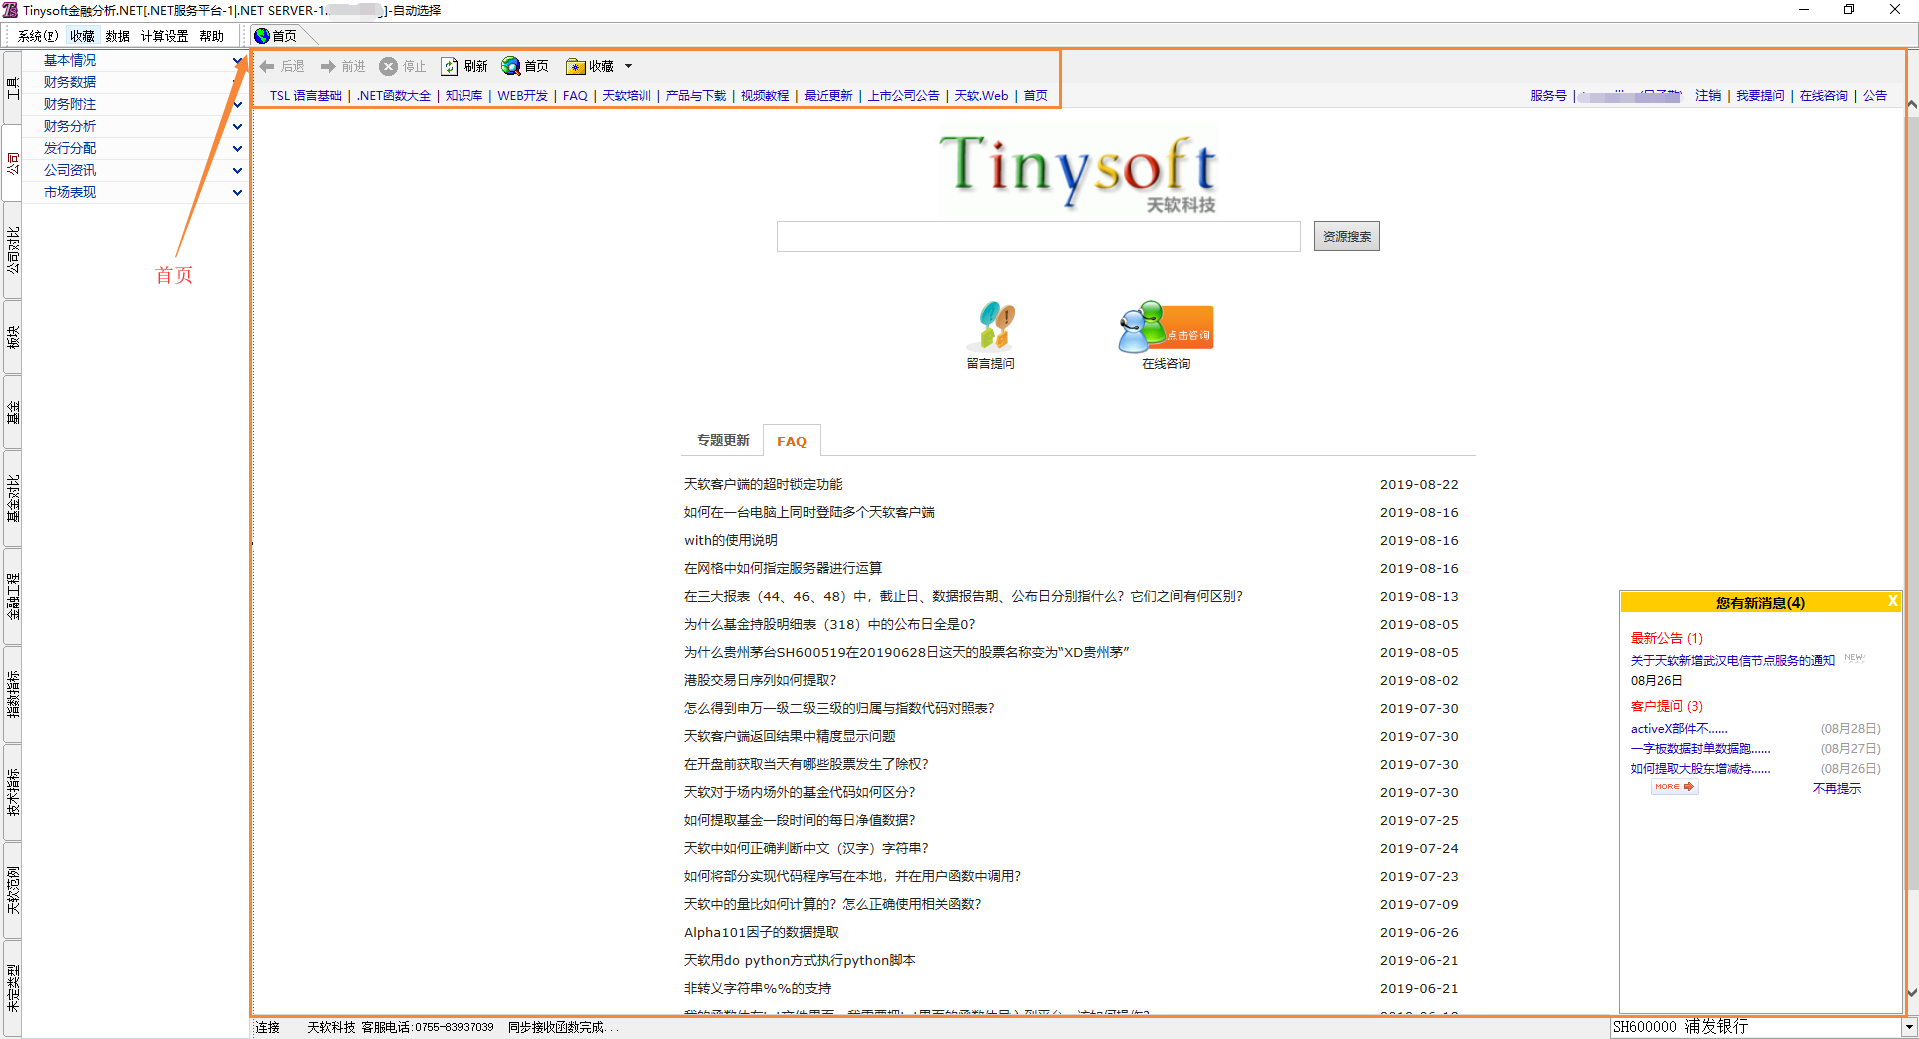1919x1039 pixels.
Task: Open the stock code dropdown SH600000
Action: click(x=1909, y=1027)
